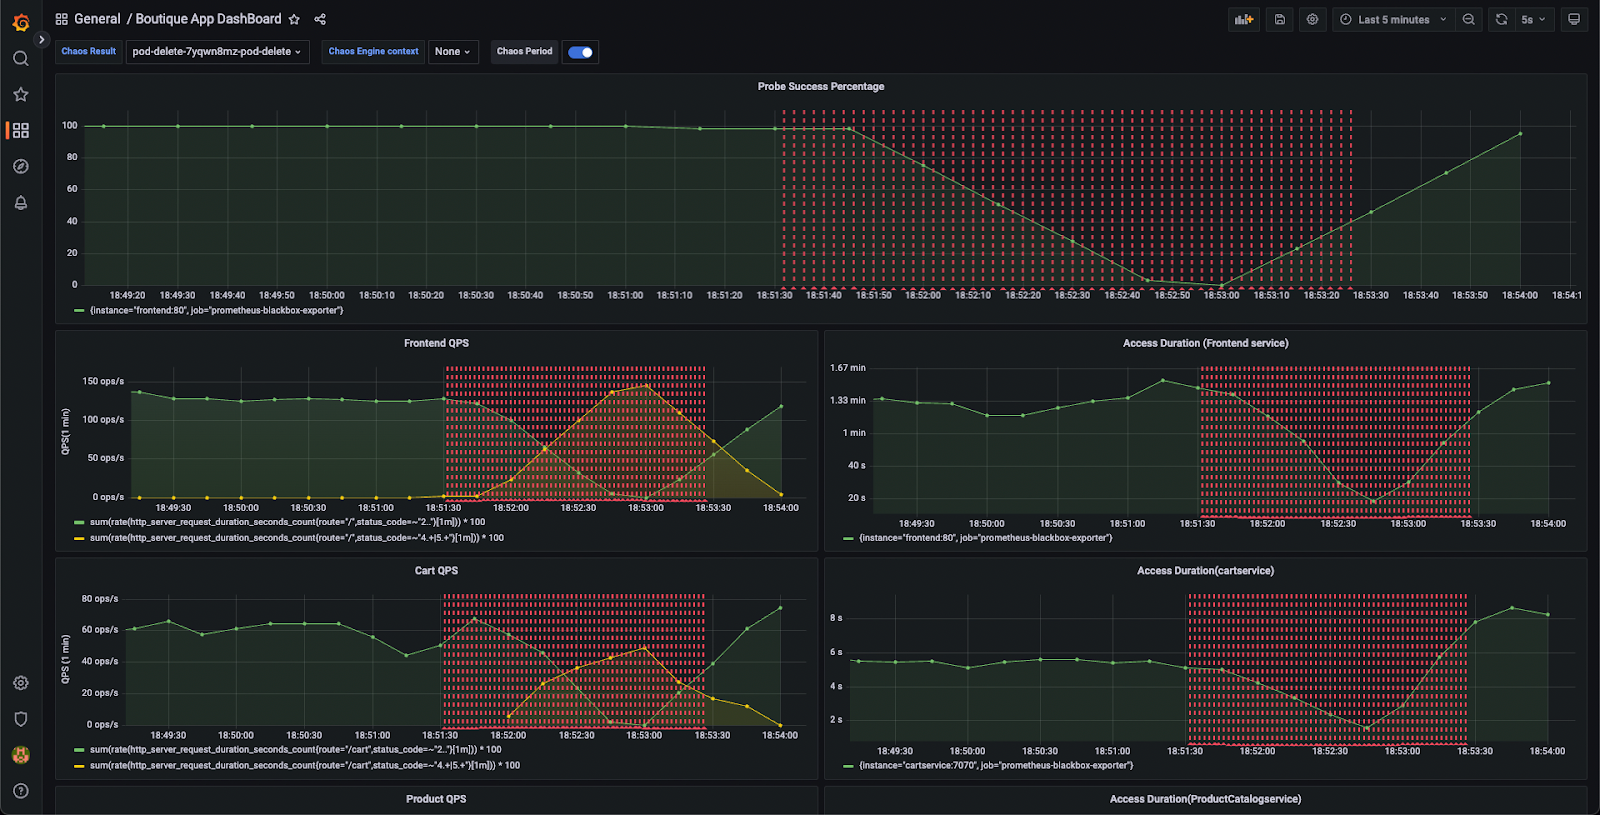Open Access Duration (Frontend service) panel menu
Viewport: 1600px width, 815px height.
click(x=1205, y=343)
